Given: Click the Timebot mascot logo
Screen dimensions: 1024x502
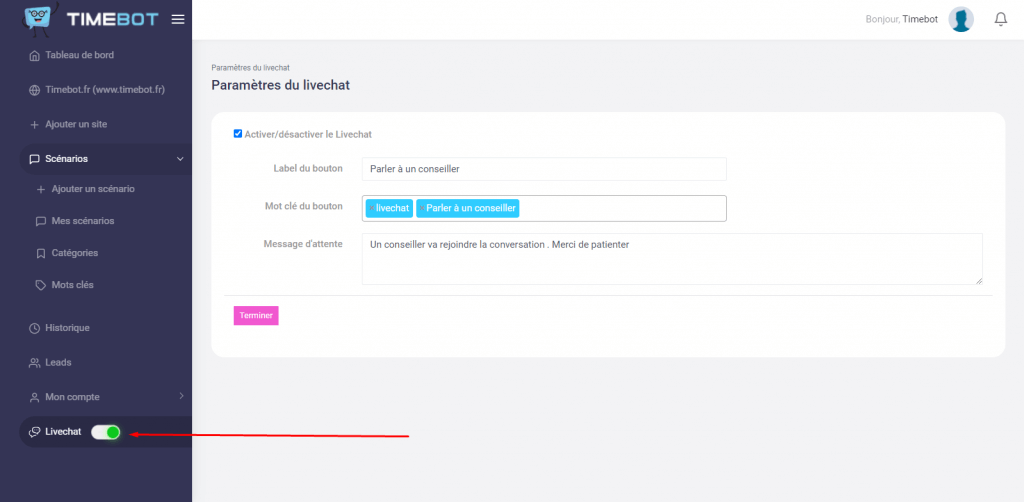Looking at the screenshot, I should pyautogui.click(x=39, y=18).
